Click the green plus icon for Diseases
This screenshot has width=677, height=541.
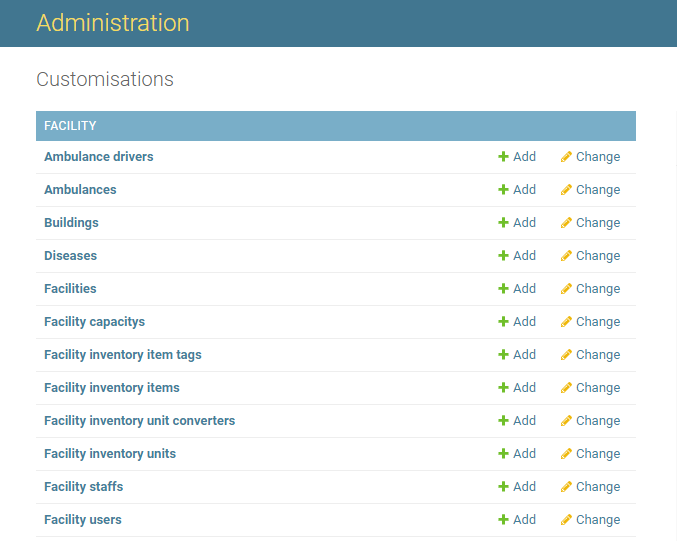click(503, 256)
